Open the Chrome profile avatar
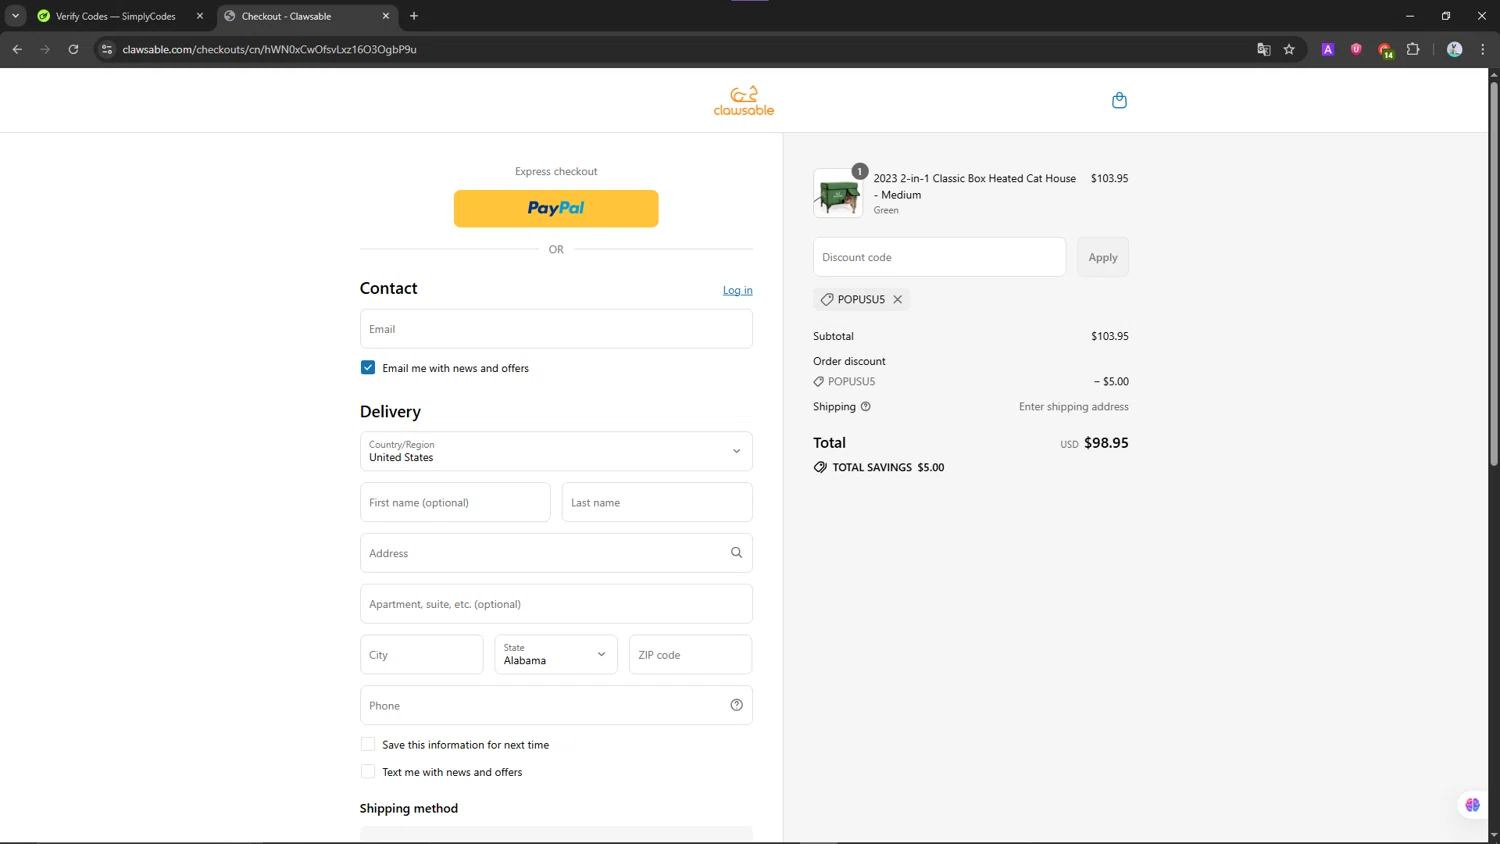The image size is (1500, 844). click(x=1455, y=49)
